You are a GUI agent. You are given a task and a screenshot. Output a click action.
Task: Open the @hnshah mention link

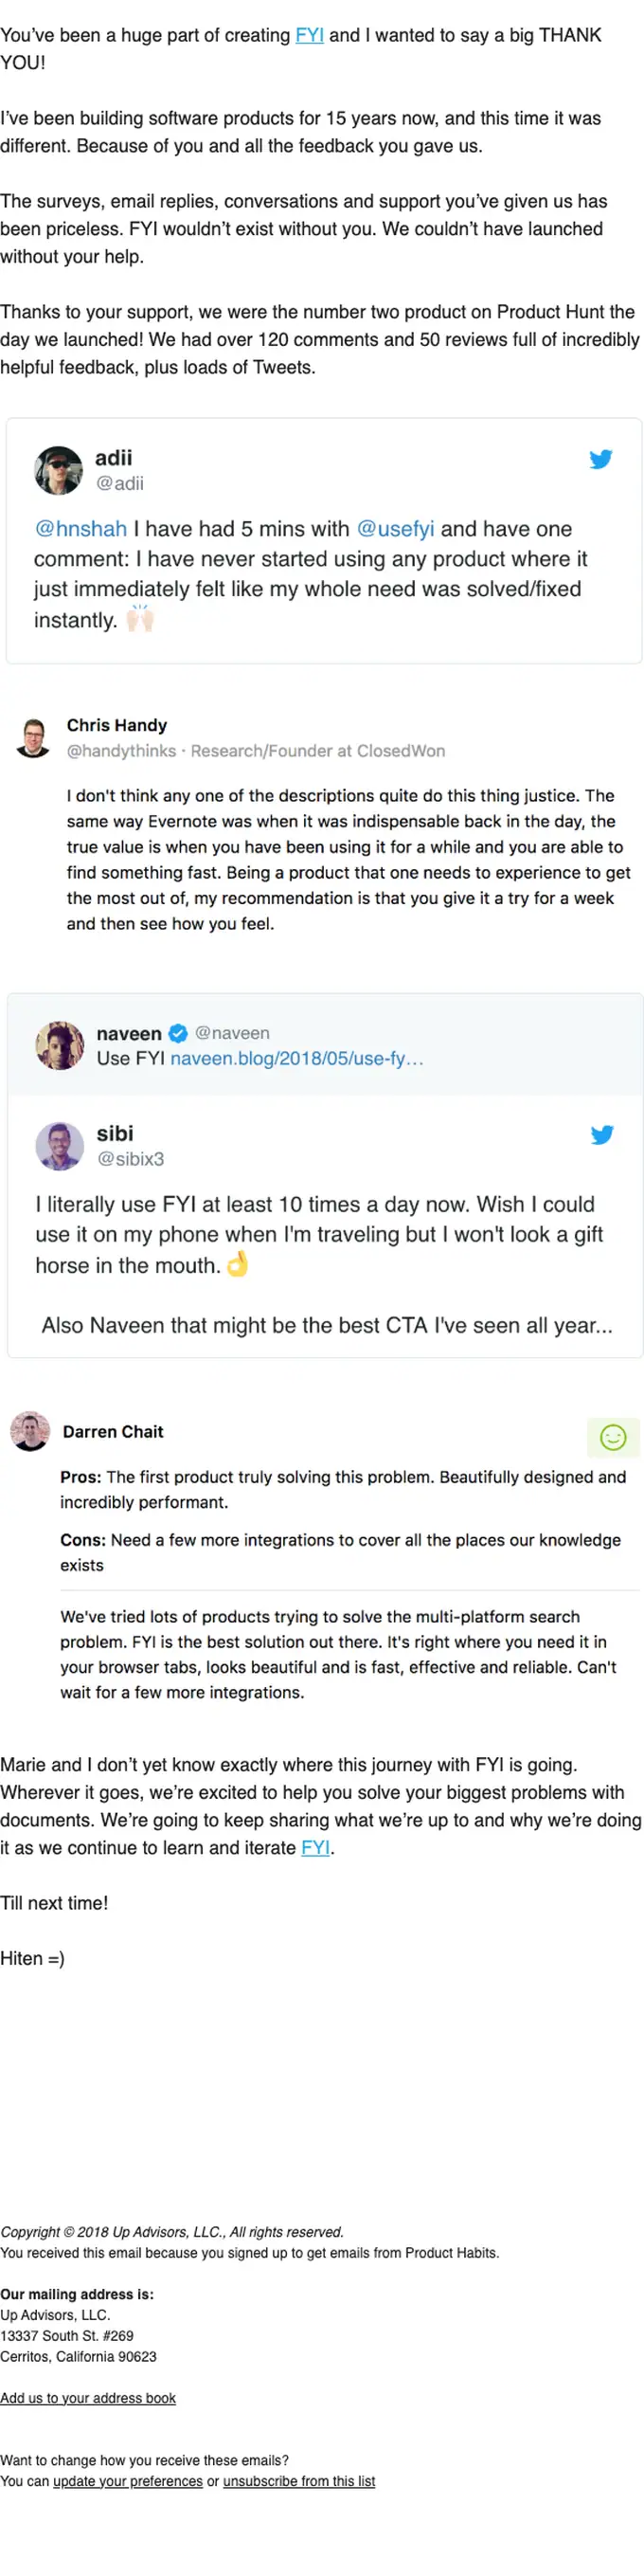click(81, 529)
